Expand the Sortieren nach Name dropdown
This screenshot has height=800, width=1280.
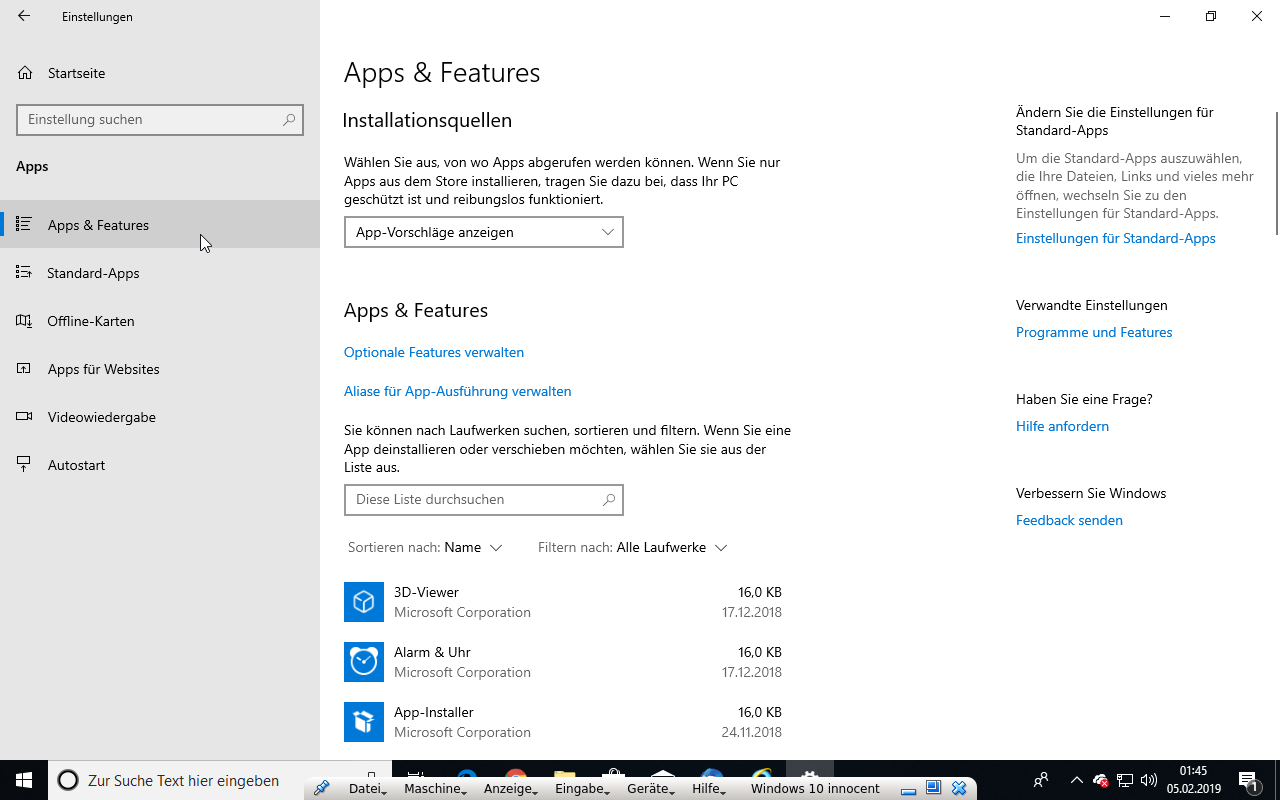pyautogui.click(x=473, y=548)
